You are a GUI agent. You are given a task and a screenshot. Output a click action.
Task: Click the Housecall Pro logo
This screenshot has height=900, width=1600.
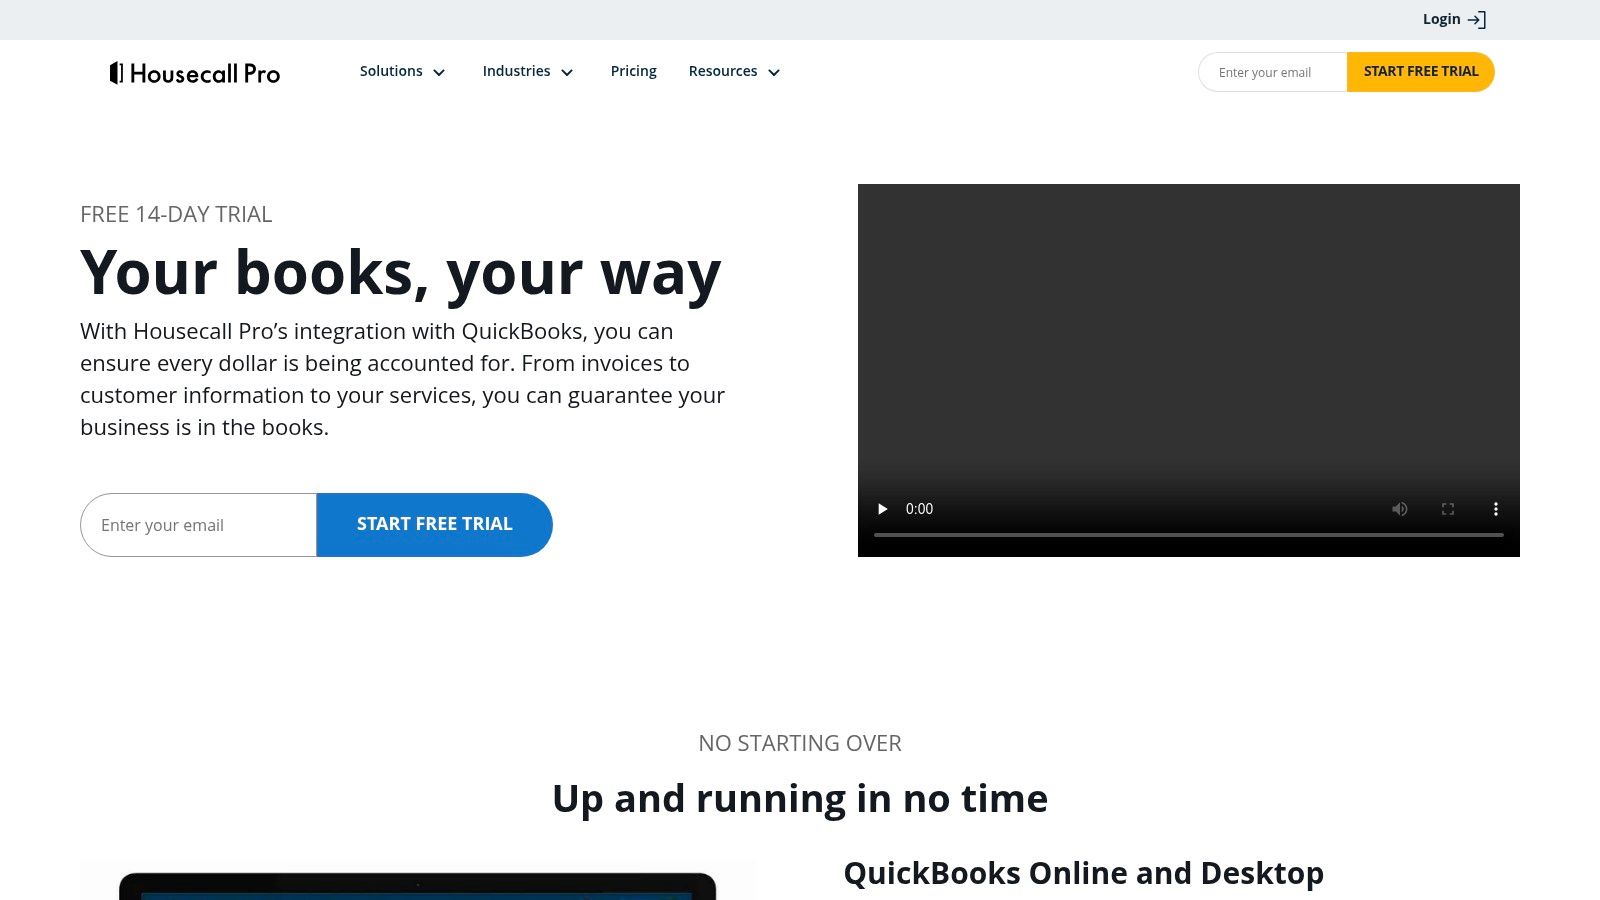tap(195, 73)
